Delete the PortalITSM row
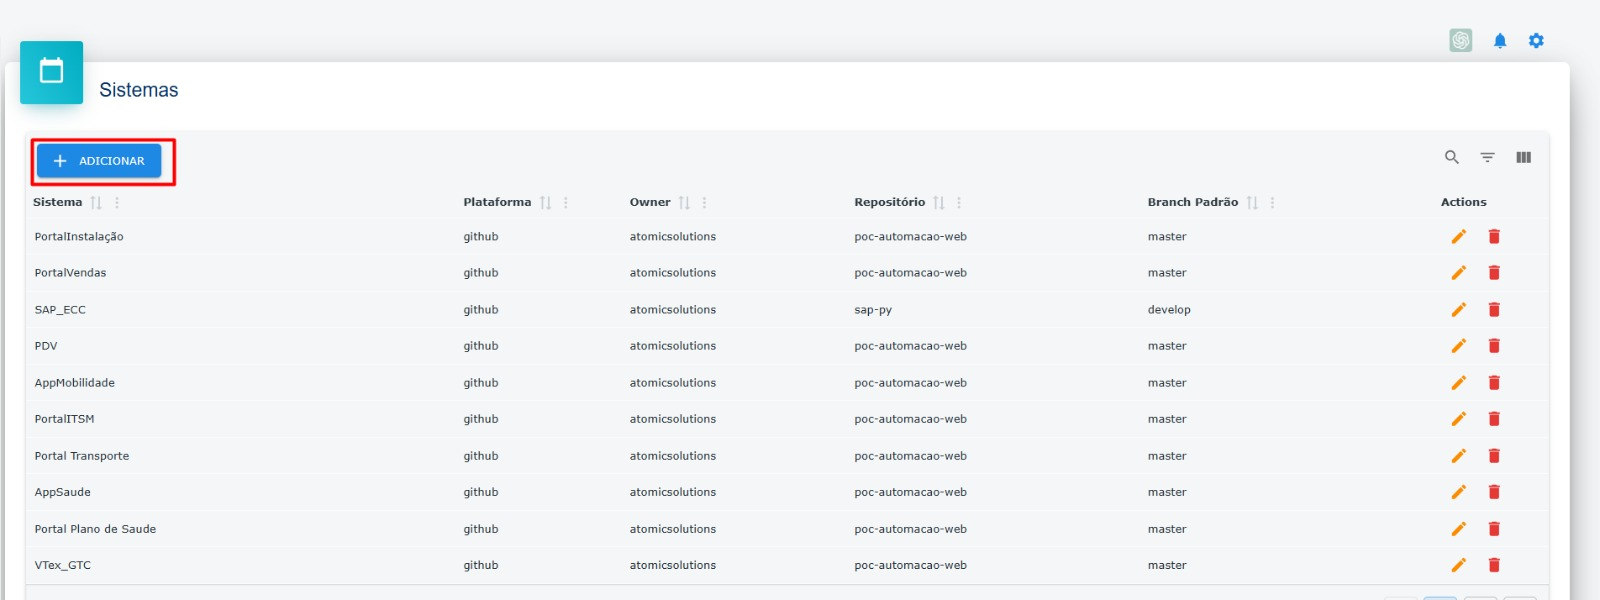The height and width of the screenshot is (600, 1600). pyautogui.click(x=1494, y=419)
